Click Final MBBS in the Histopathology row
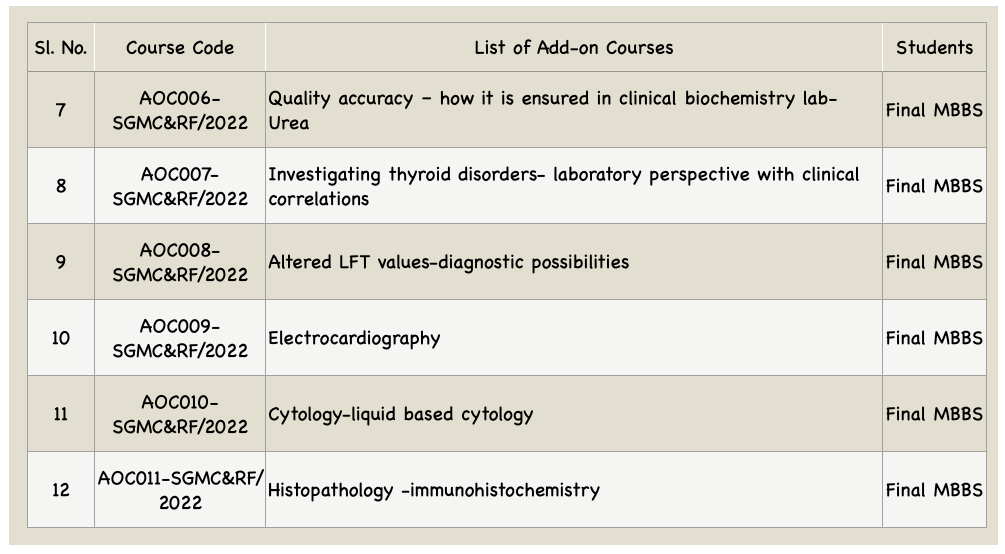 934,490
